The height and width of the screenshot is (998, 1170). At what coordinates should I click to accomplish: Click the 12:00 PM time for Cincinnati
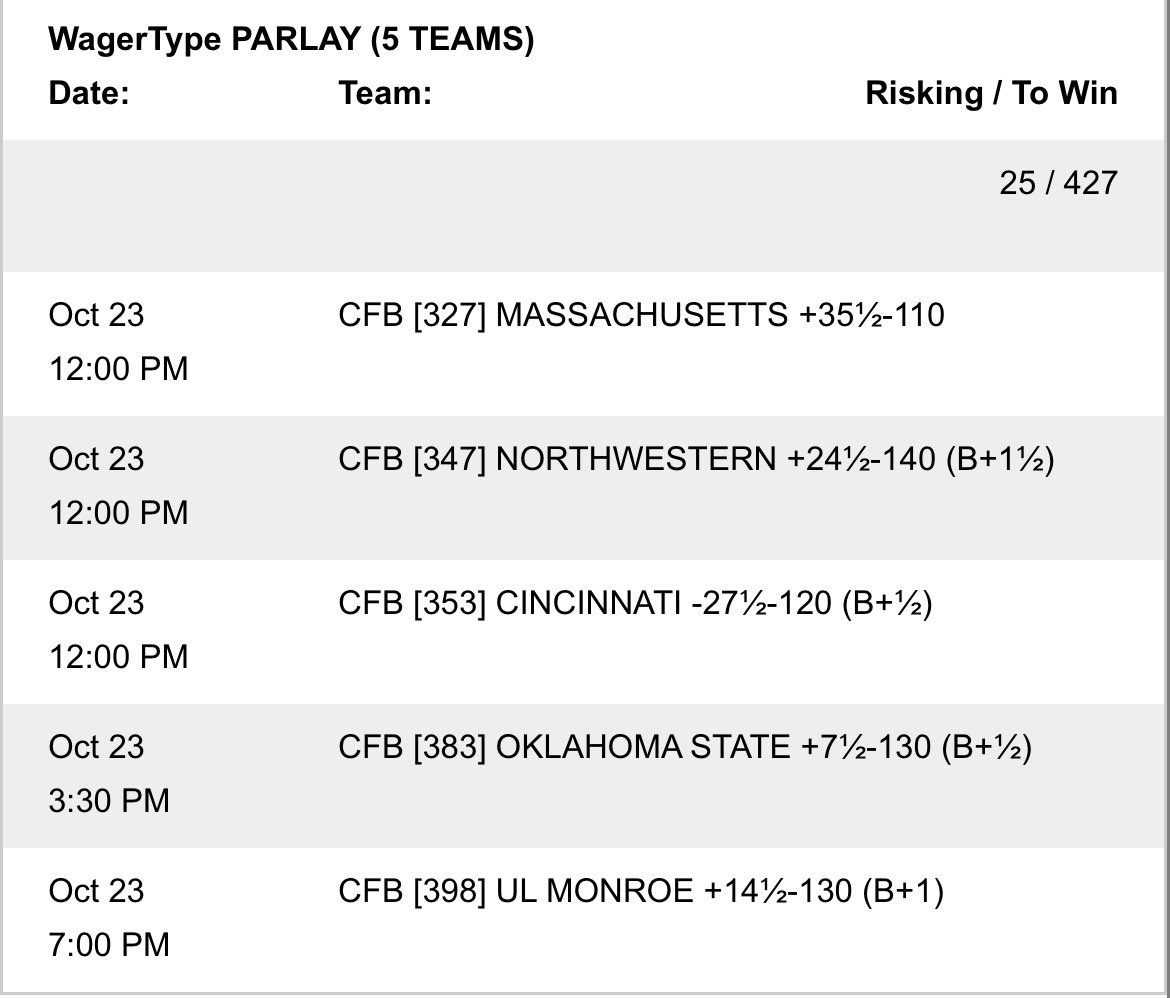119,657
